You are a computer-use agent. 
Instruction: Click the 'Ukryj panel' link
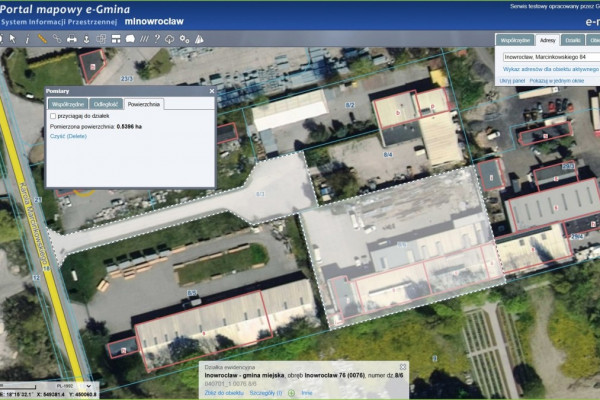(x=511, y=81)
